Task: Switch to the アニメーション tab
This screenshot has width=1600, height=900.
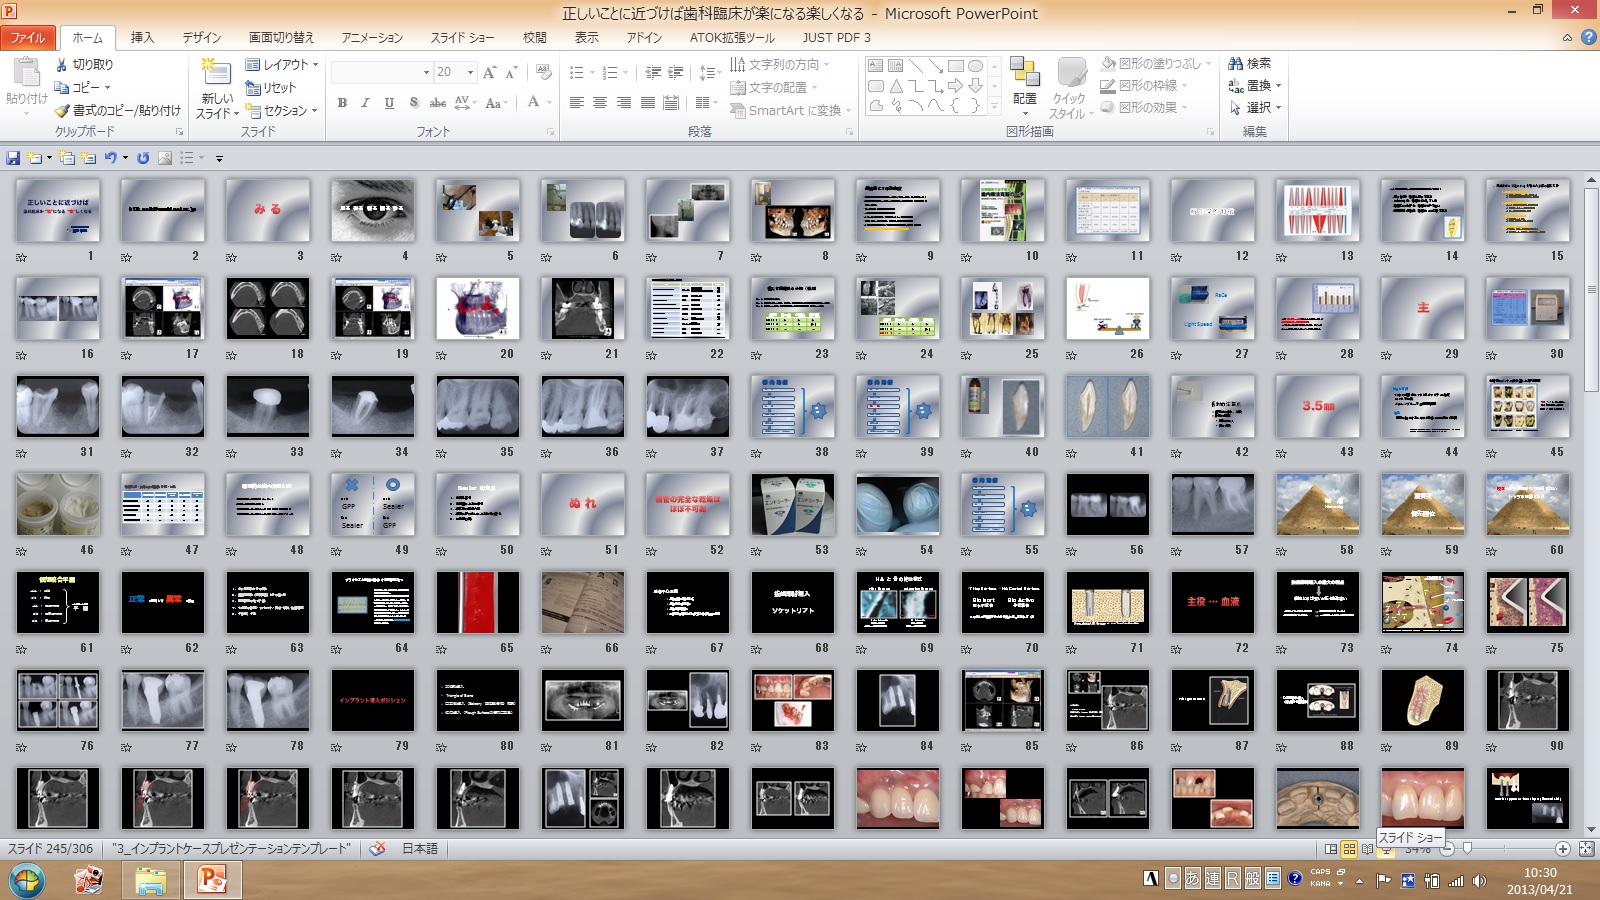Action: click(372, 37)
